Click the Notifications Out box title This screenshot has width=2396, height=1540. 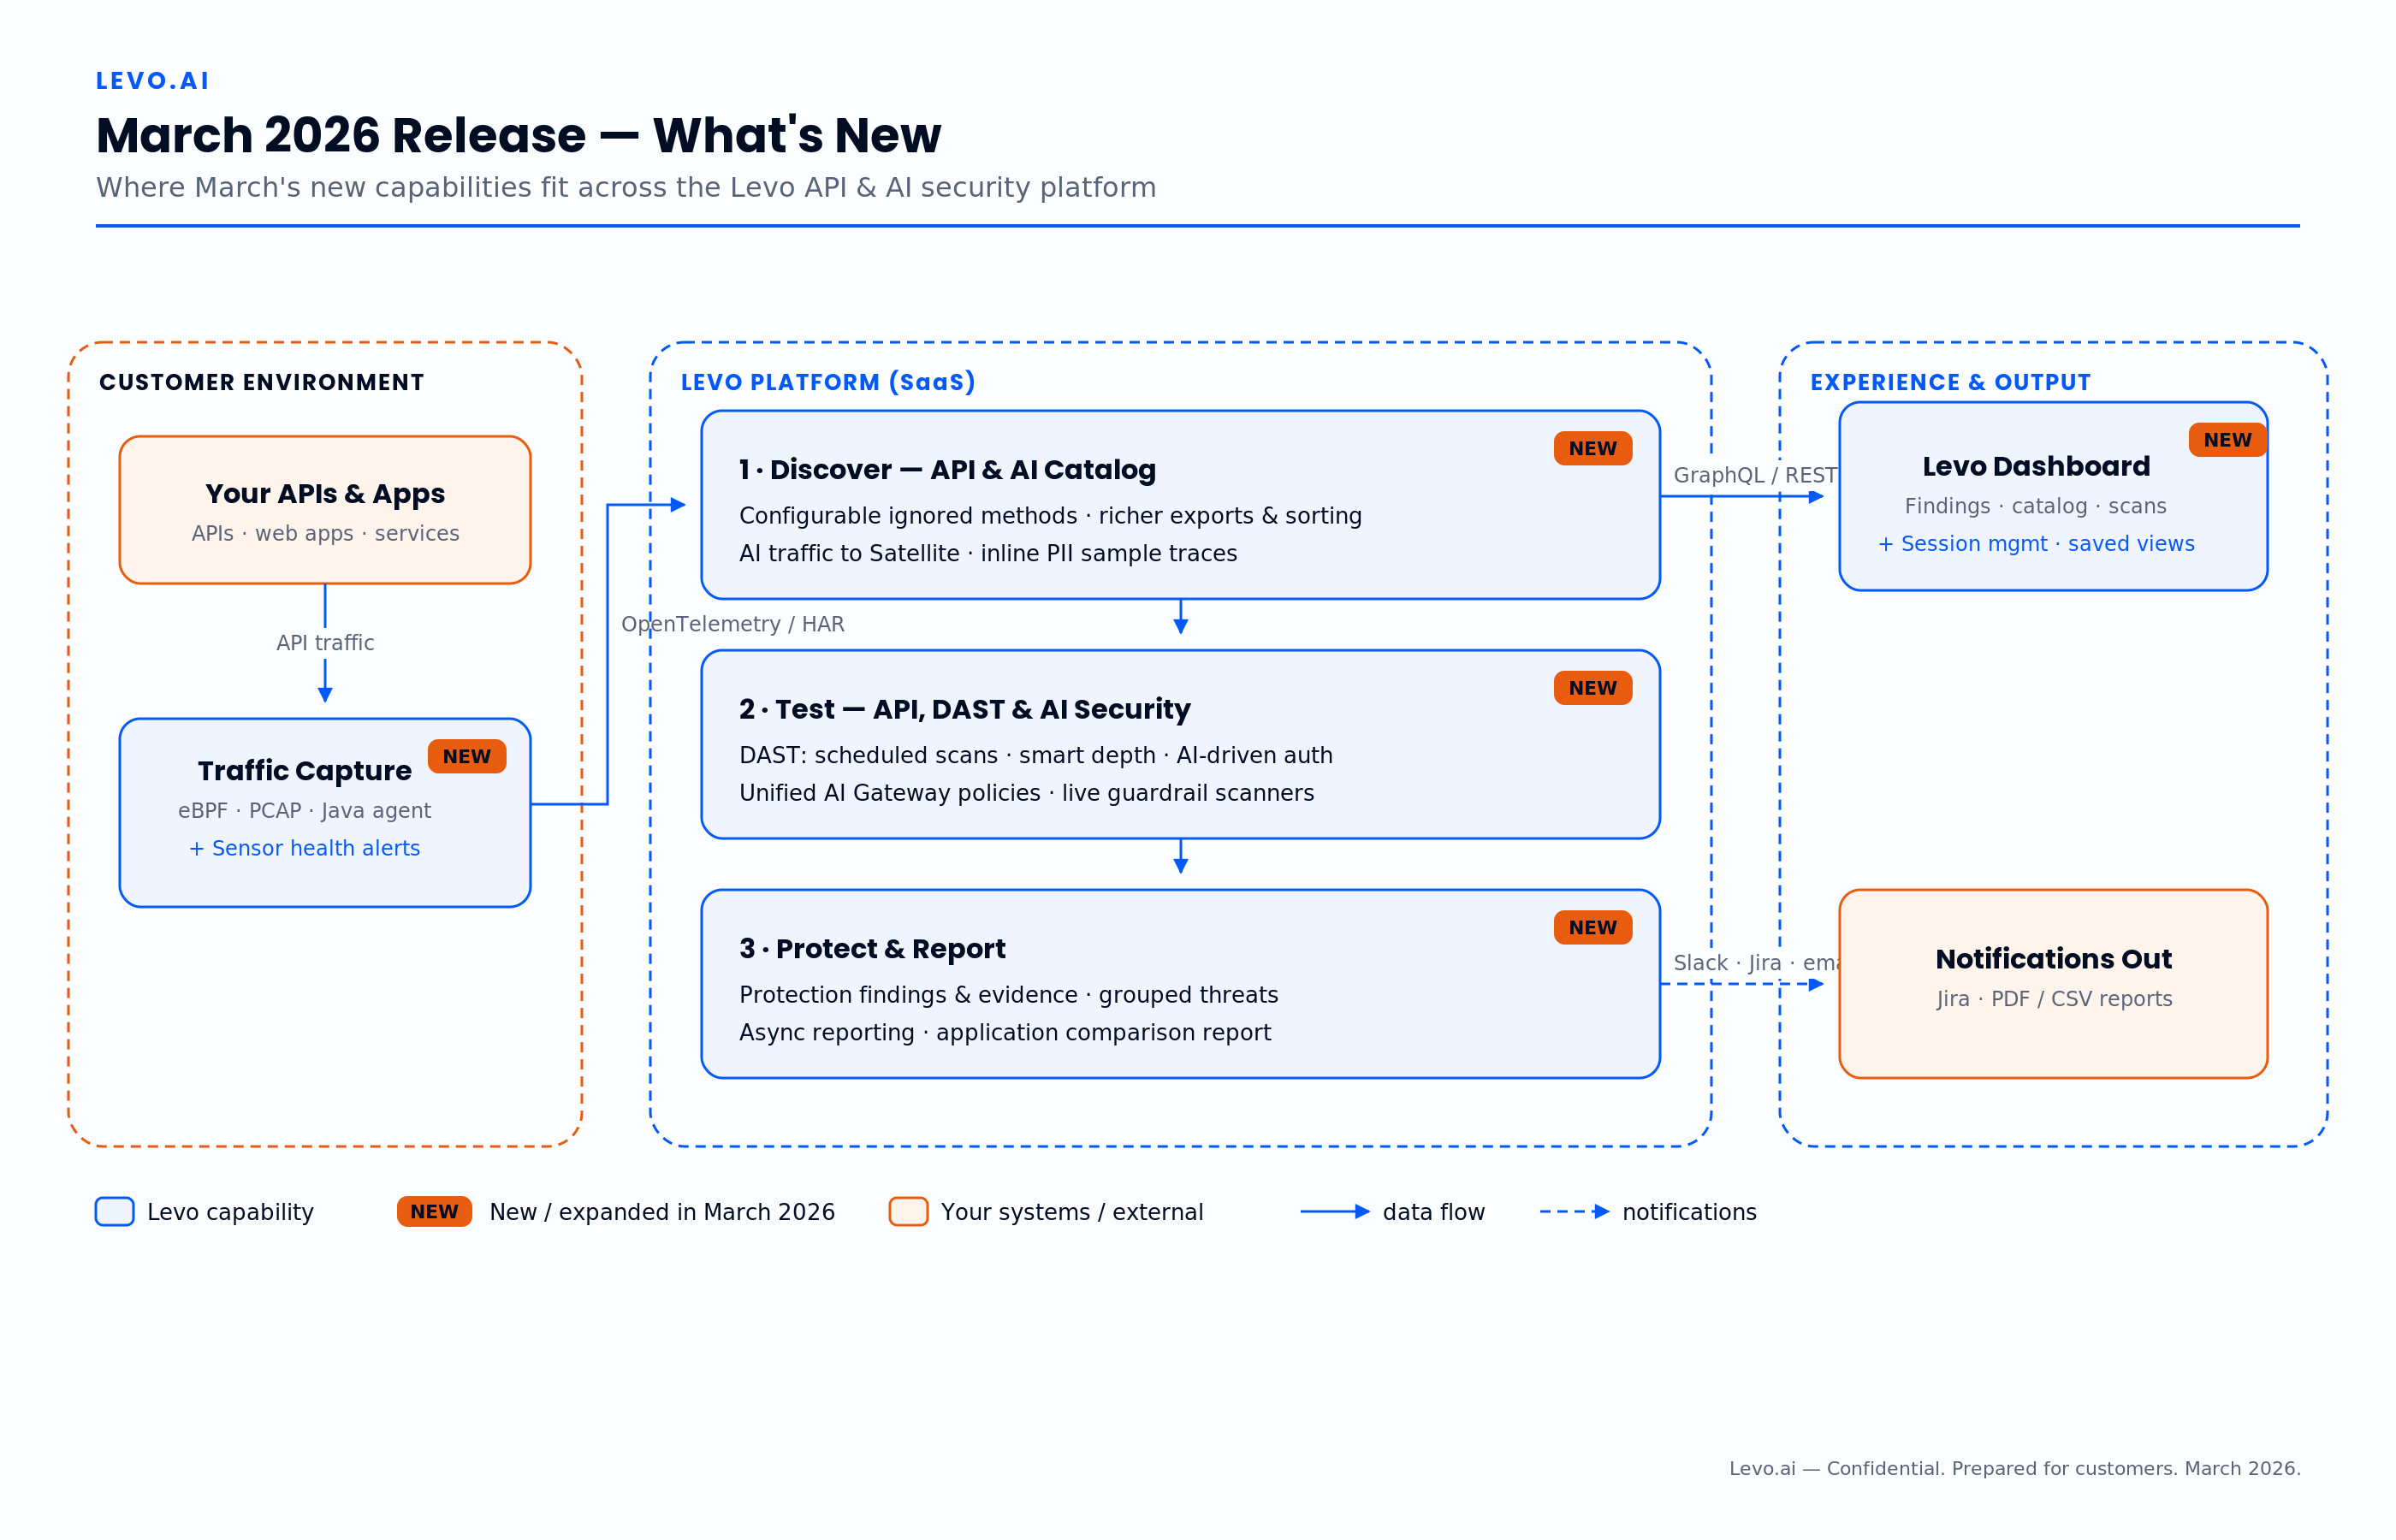2054,959
